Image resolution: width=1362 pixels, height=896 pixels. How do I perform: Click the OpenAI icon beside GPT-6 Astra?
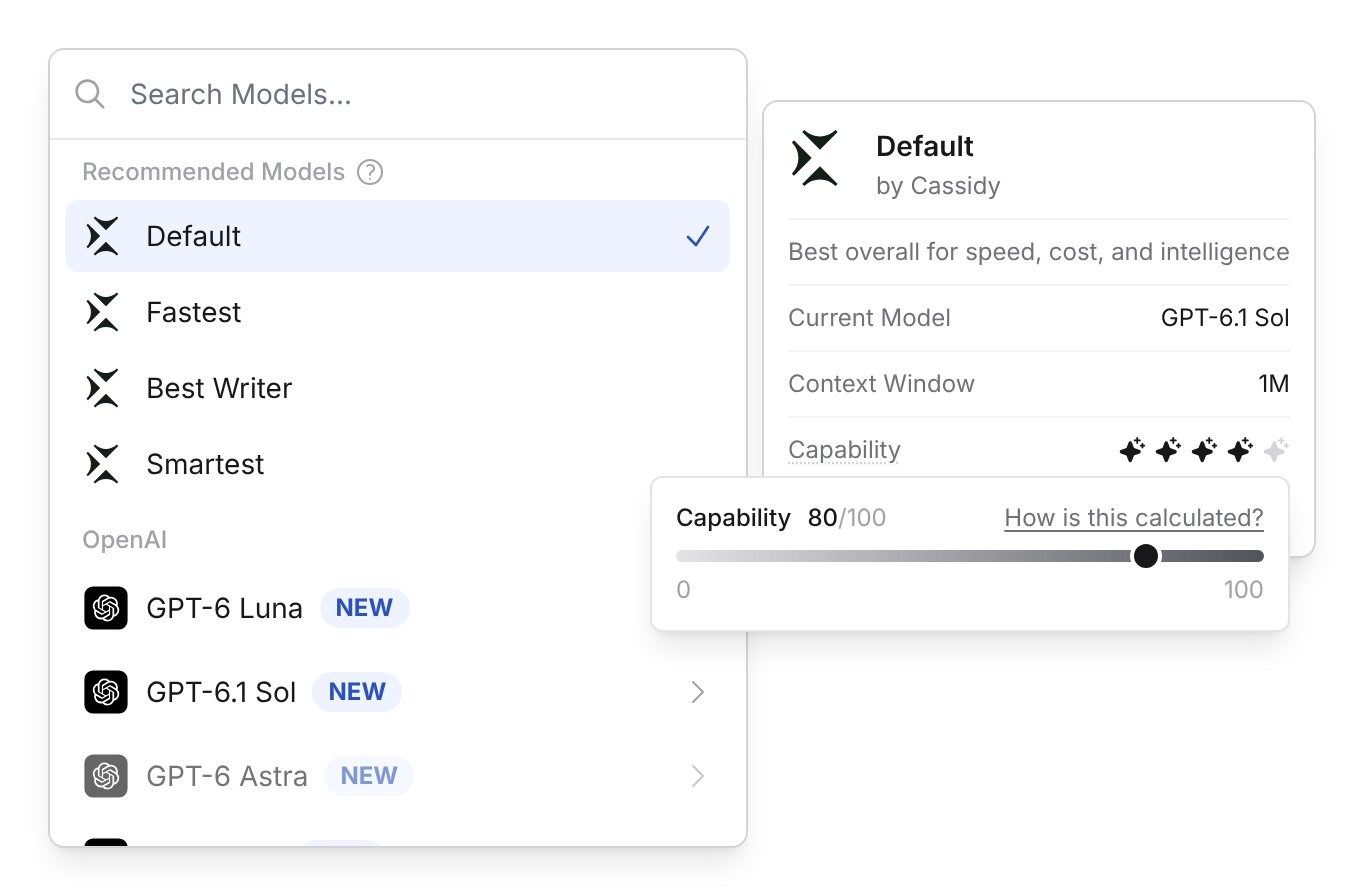coord(106,776)
